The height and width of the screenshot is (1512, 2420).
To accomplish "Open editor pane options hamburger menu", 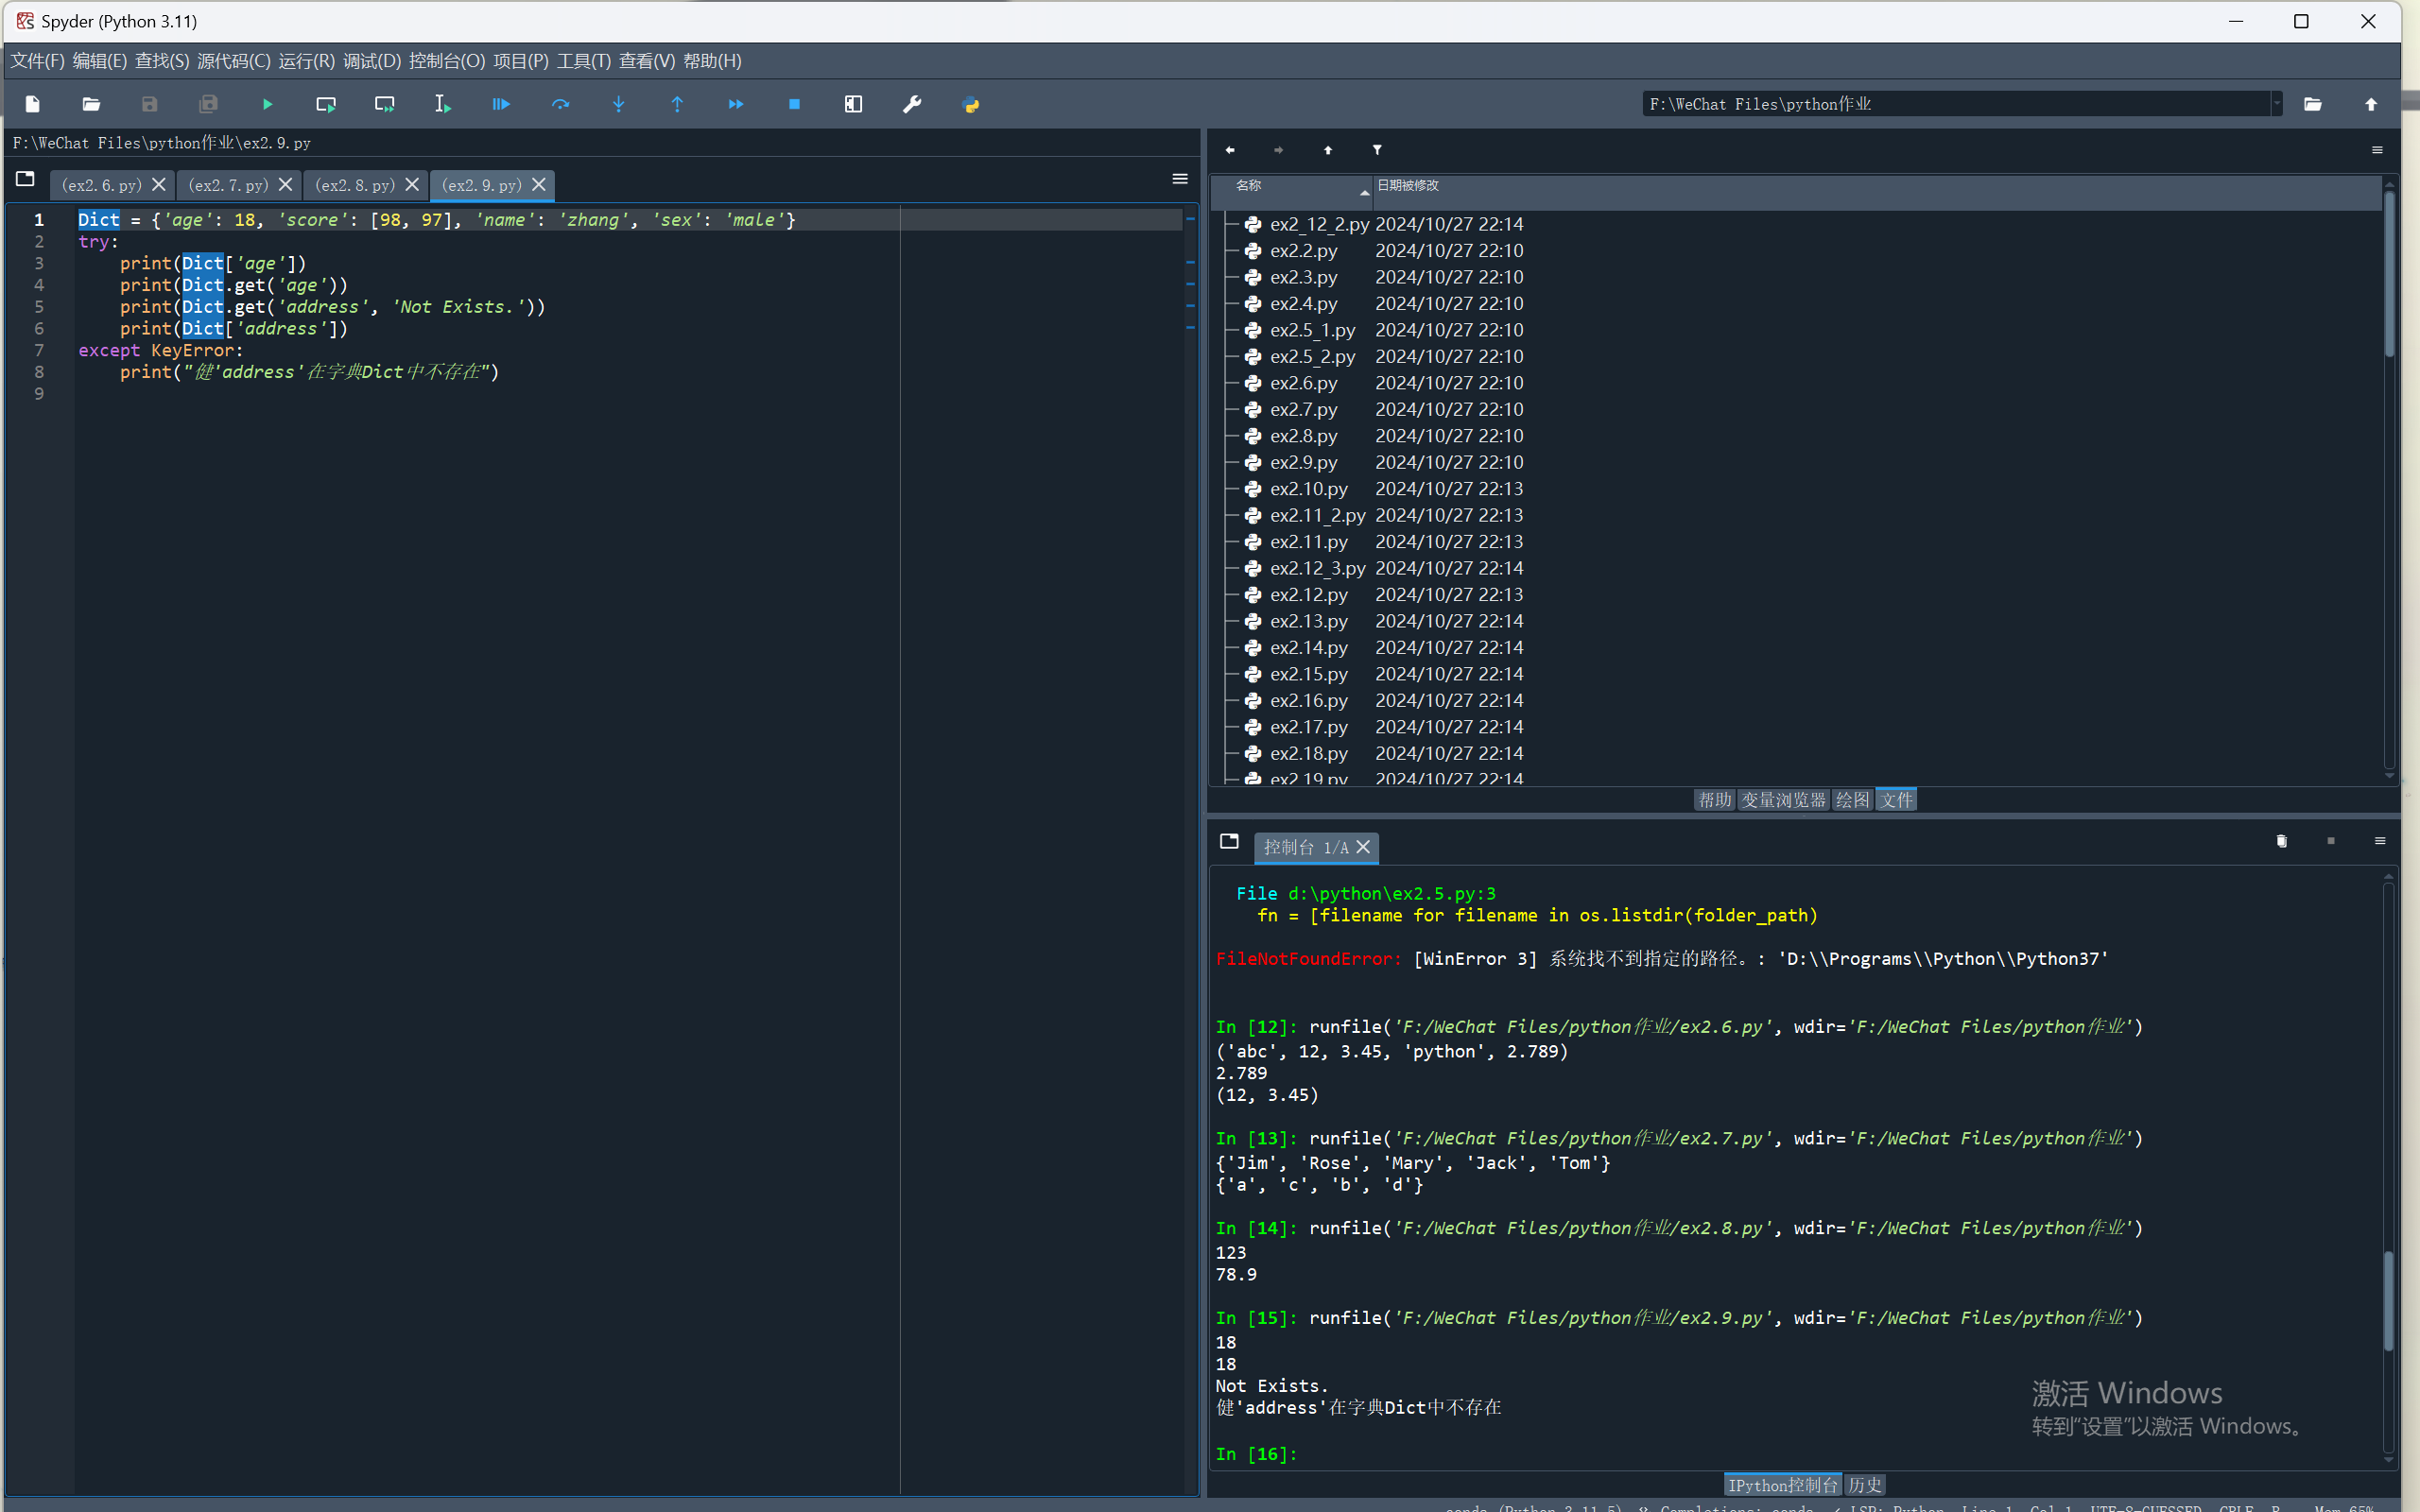I will [x=1180, y=179].
